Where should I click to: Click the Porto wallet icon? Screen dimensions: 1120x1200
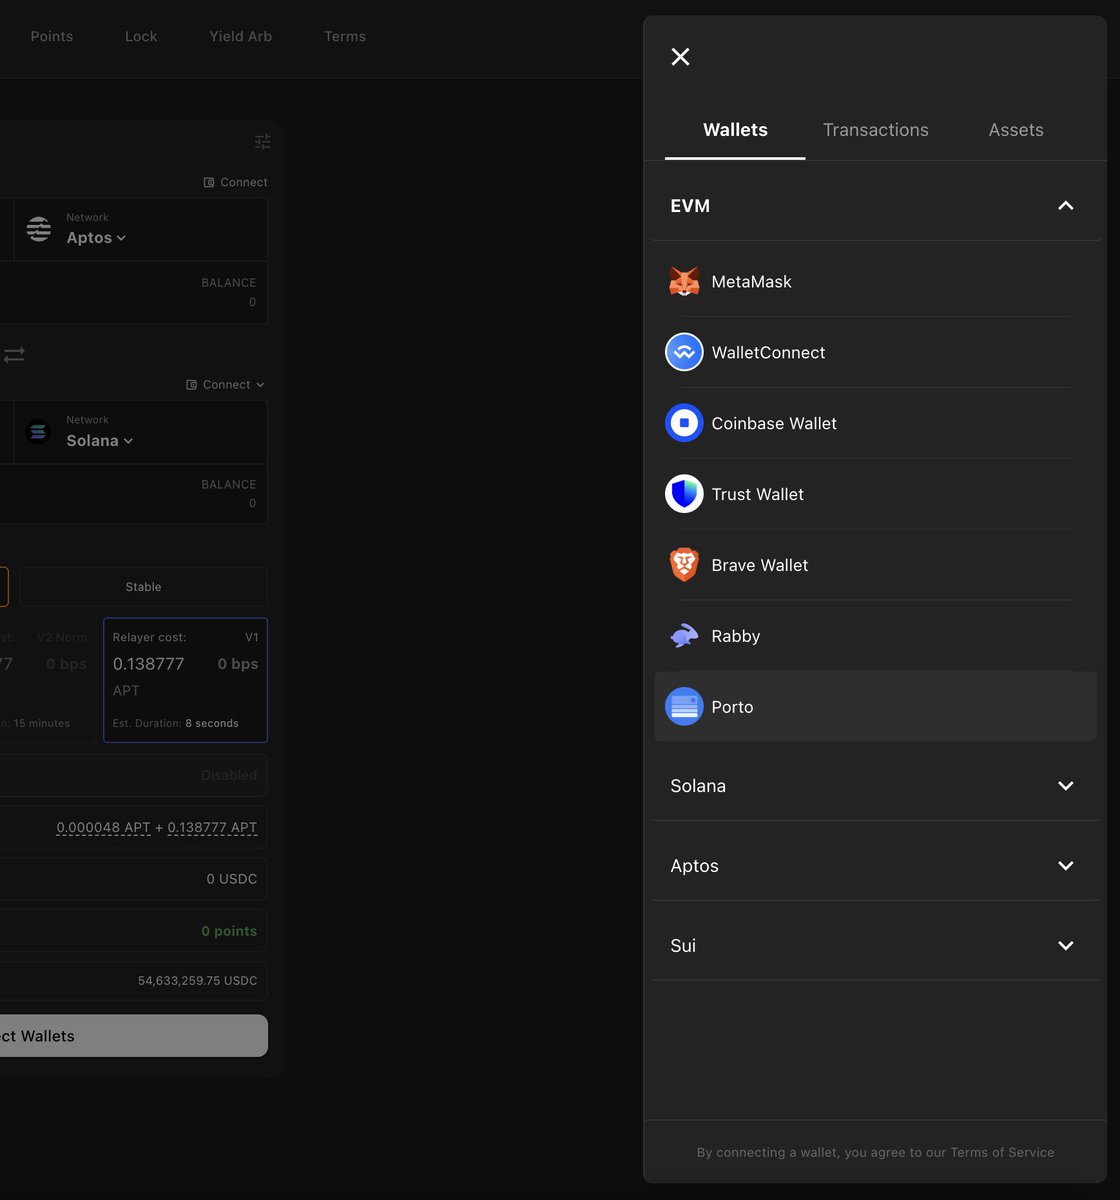pyautogui.click(x=684, y=707)
